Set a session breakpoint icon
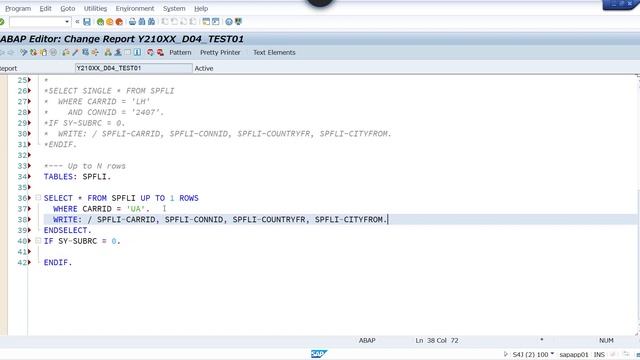Viewport: 640px width, 360px height. pos(150,52)
